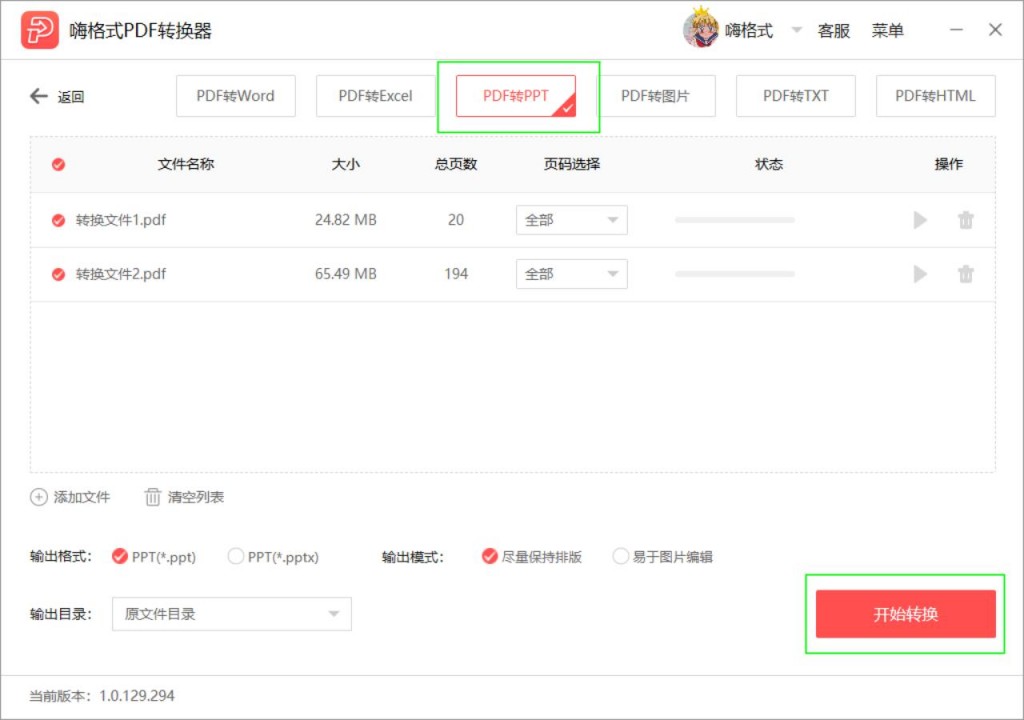Open 页码选择 dropdown for 转换文件2.pdf
This screenshot has width=1024, height=720.
click(571, 274)
